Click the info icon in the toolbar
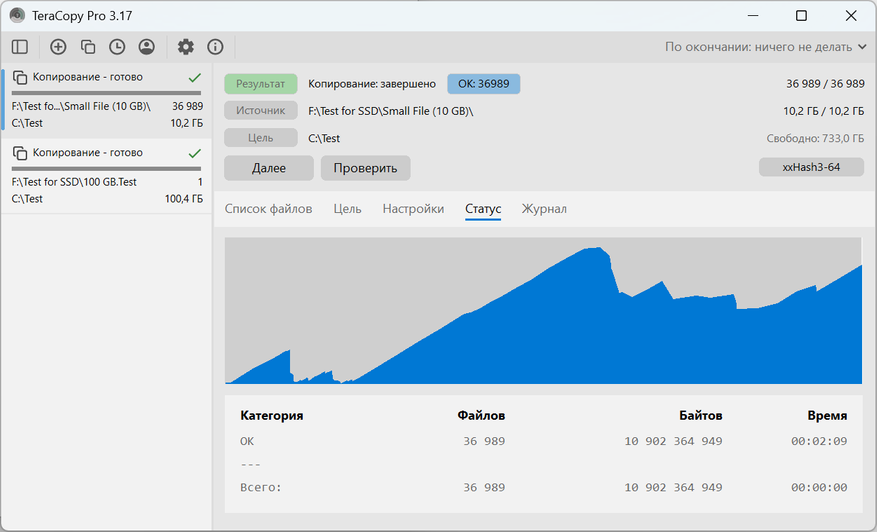 tap(215, 47)
